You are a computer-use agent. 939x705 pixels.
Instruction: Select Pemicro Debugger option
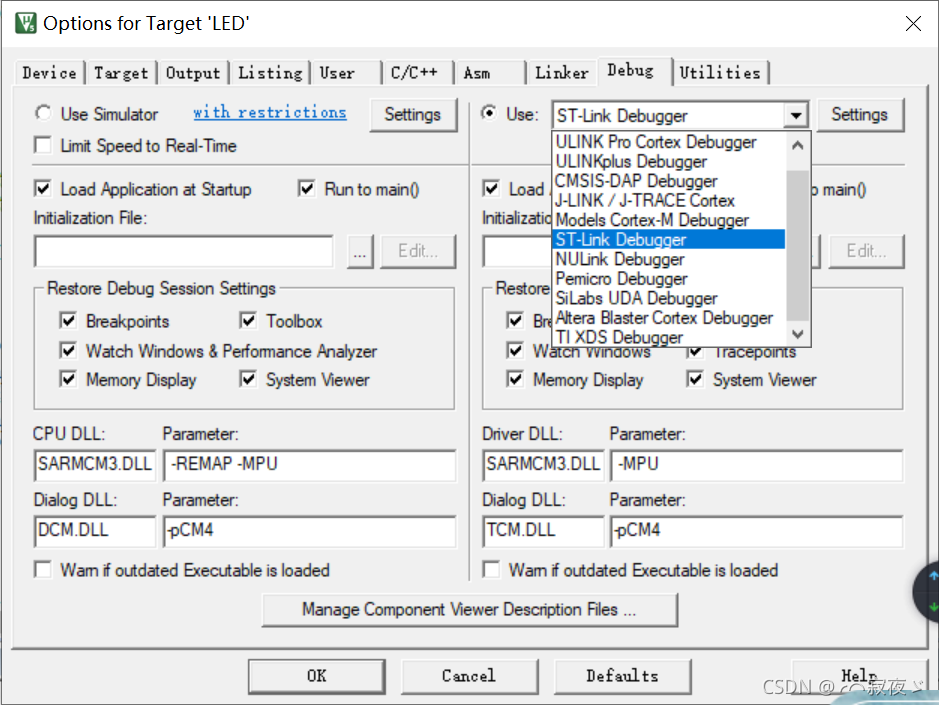pyautogui.click(x=668, y=279)
